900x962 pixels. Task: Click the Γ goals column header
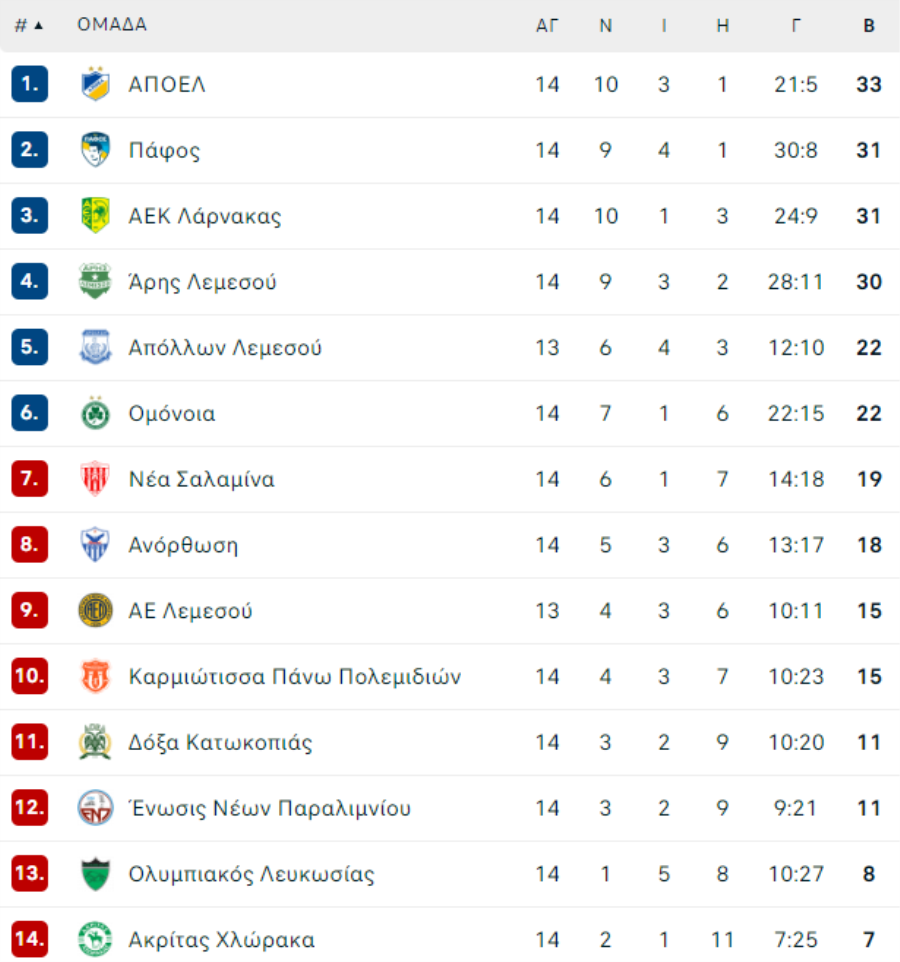point(796,25)
